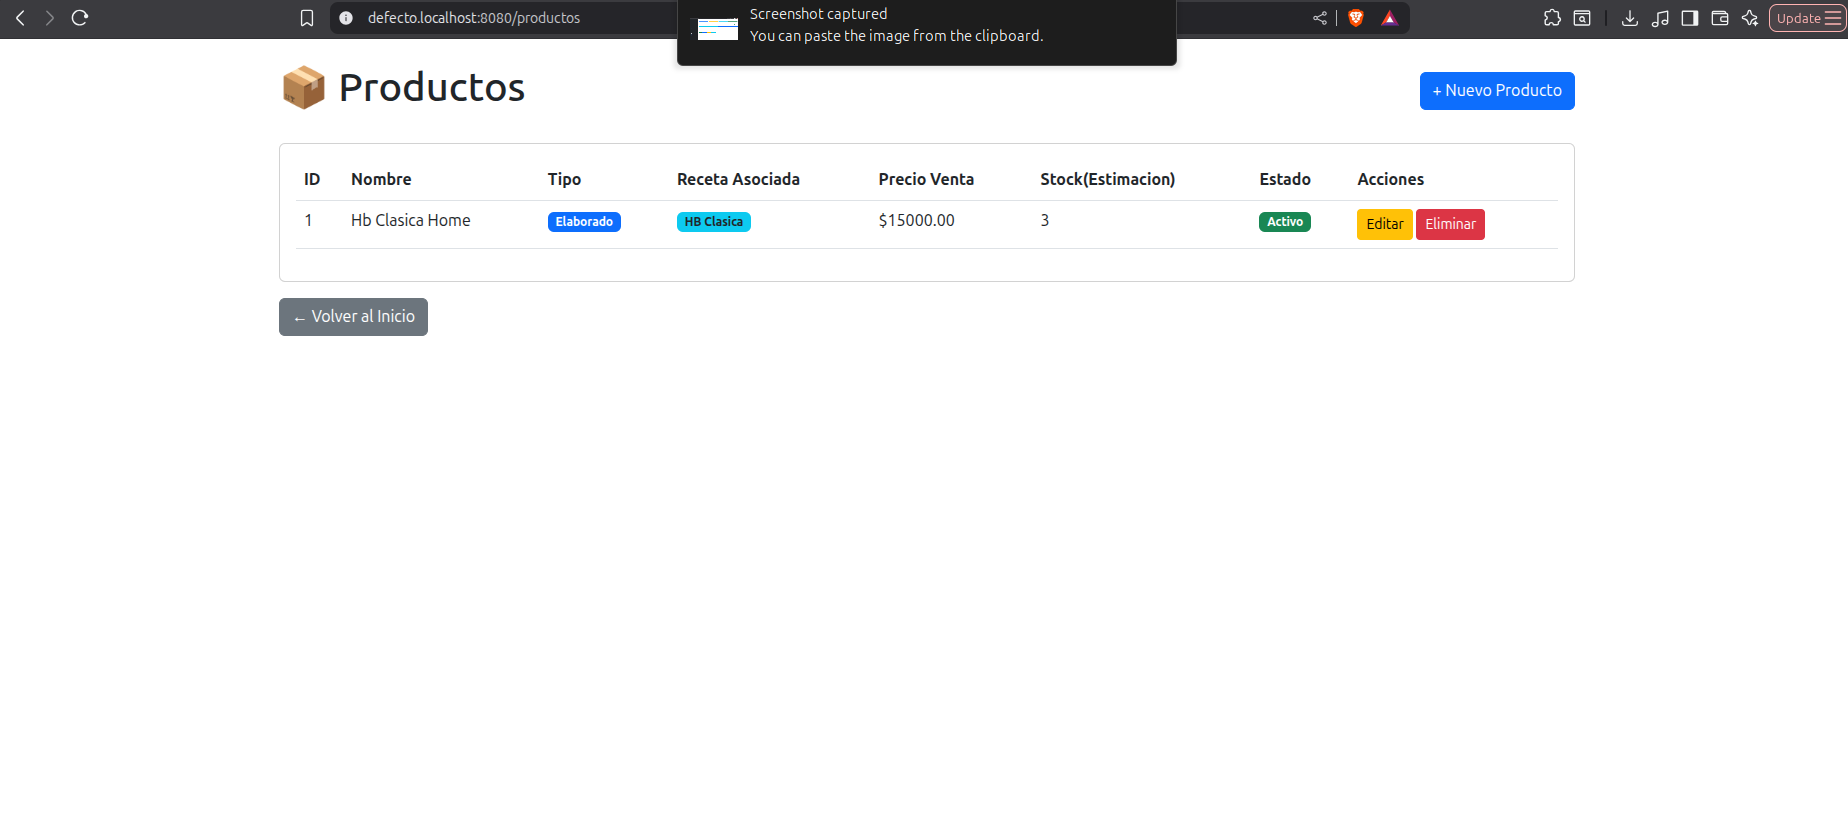This screenshot has height=832, width=1848.
Task: Toggle the browser sidebar panel
Action: (1690, 18)
